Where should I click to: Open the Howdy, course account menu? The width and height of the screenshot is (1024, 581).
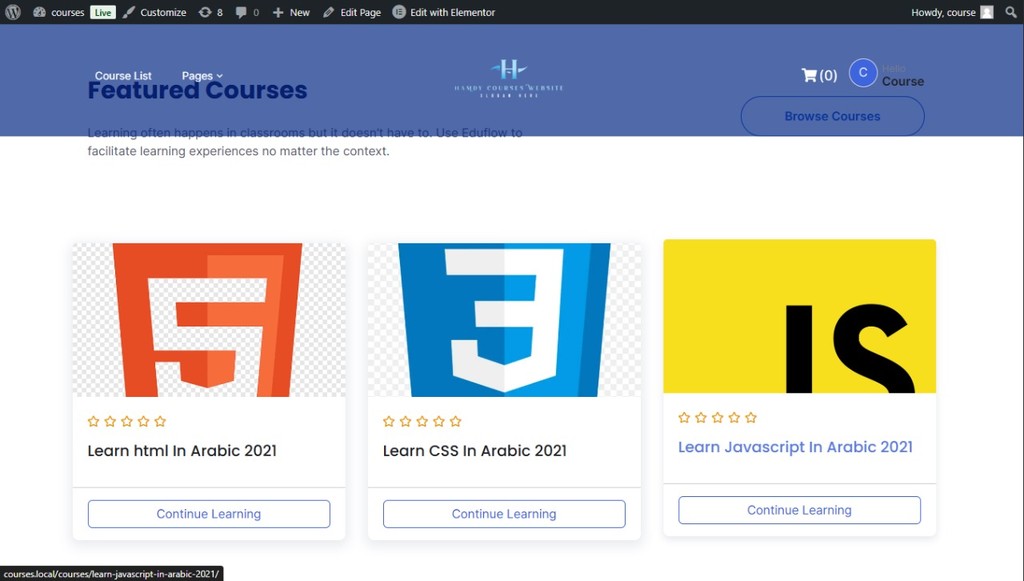point(952,12)
